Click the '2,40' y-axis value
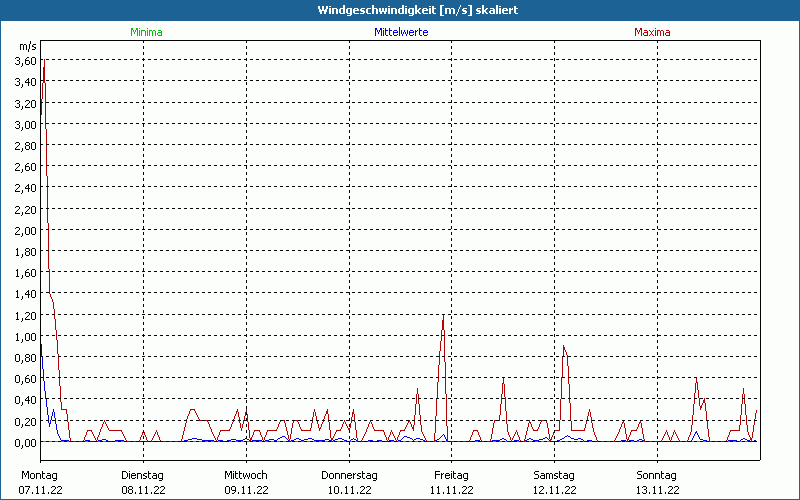The height and width of the screenshot is (500, 800). click(26, 188)
